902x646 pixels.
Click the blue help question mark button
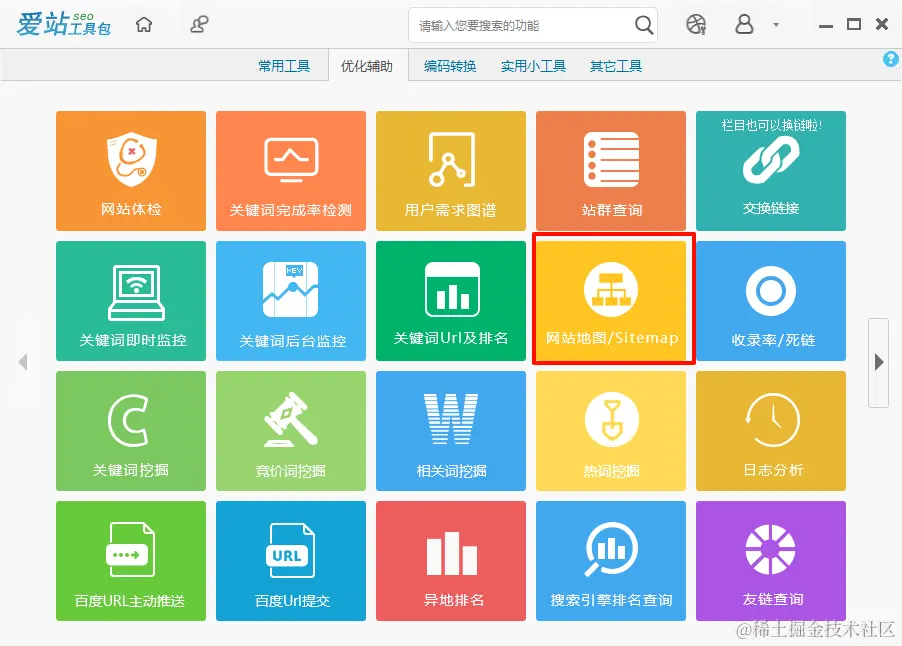tap(890, 58)
